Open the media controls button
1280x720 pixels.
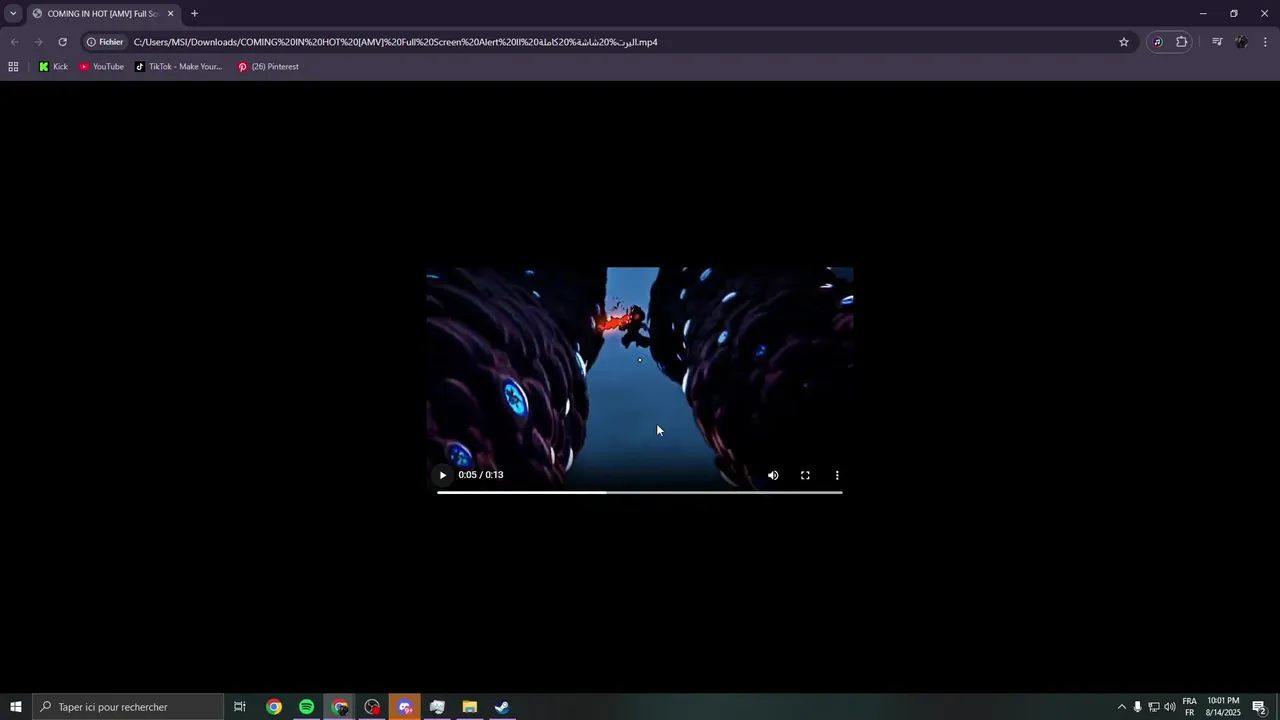click(1217, 42)
